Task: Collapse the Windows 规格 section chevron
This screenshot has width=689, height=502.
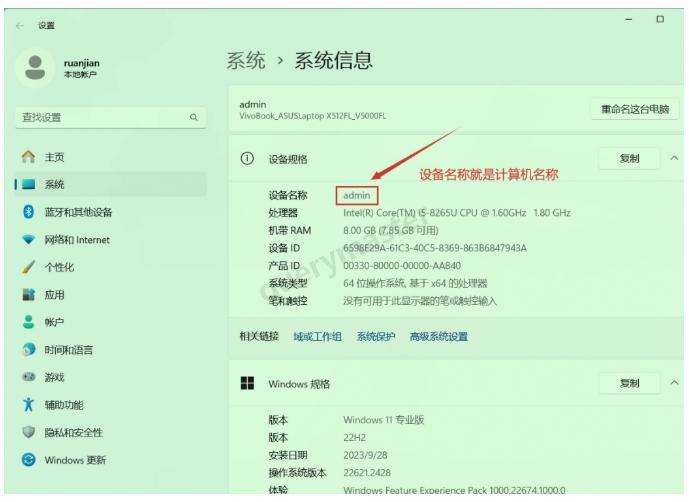Action: pyautogui.click(x=674, y=383)
